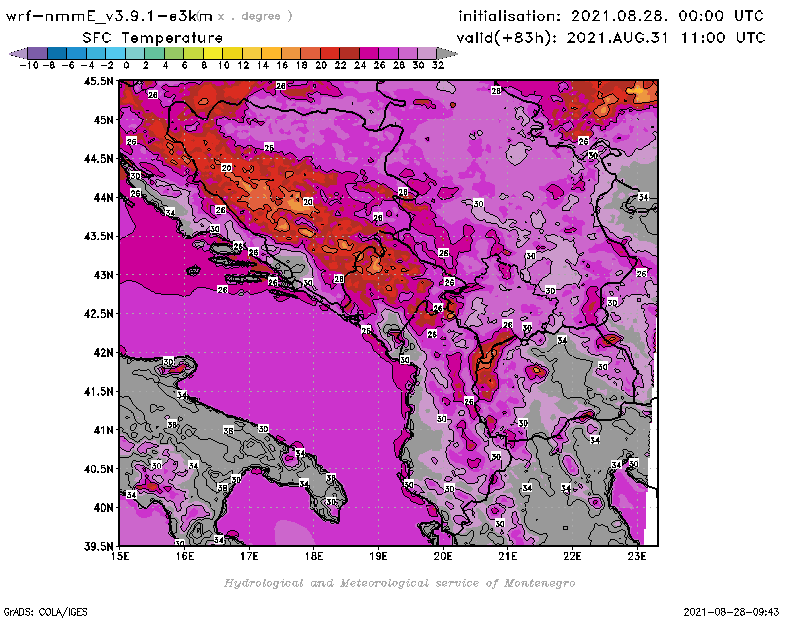Viewport: 800px width, 618px height.
Task: Click the '45N' latitude label
Action: click(x=103, y=120)
